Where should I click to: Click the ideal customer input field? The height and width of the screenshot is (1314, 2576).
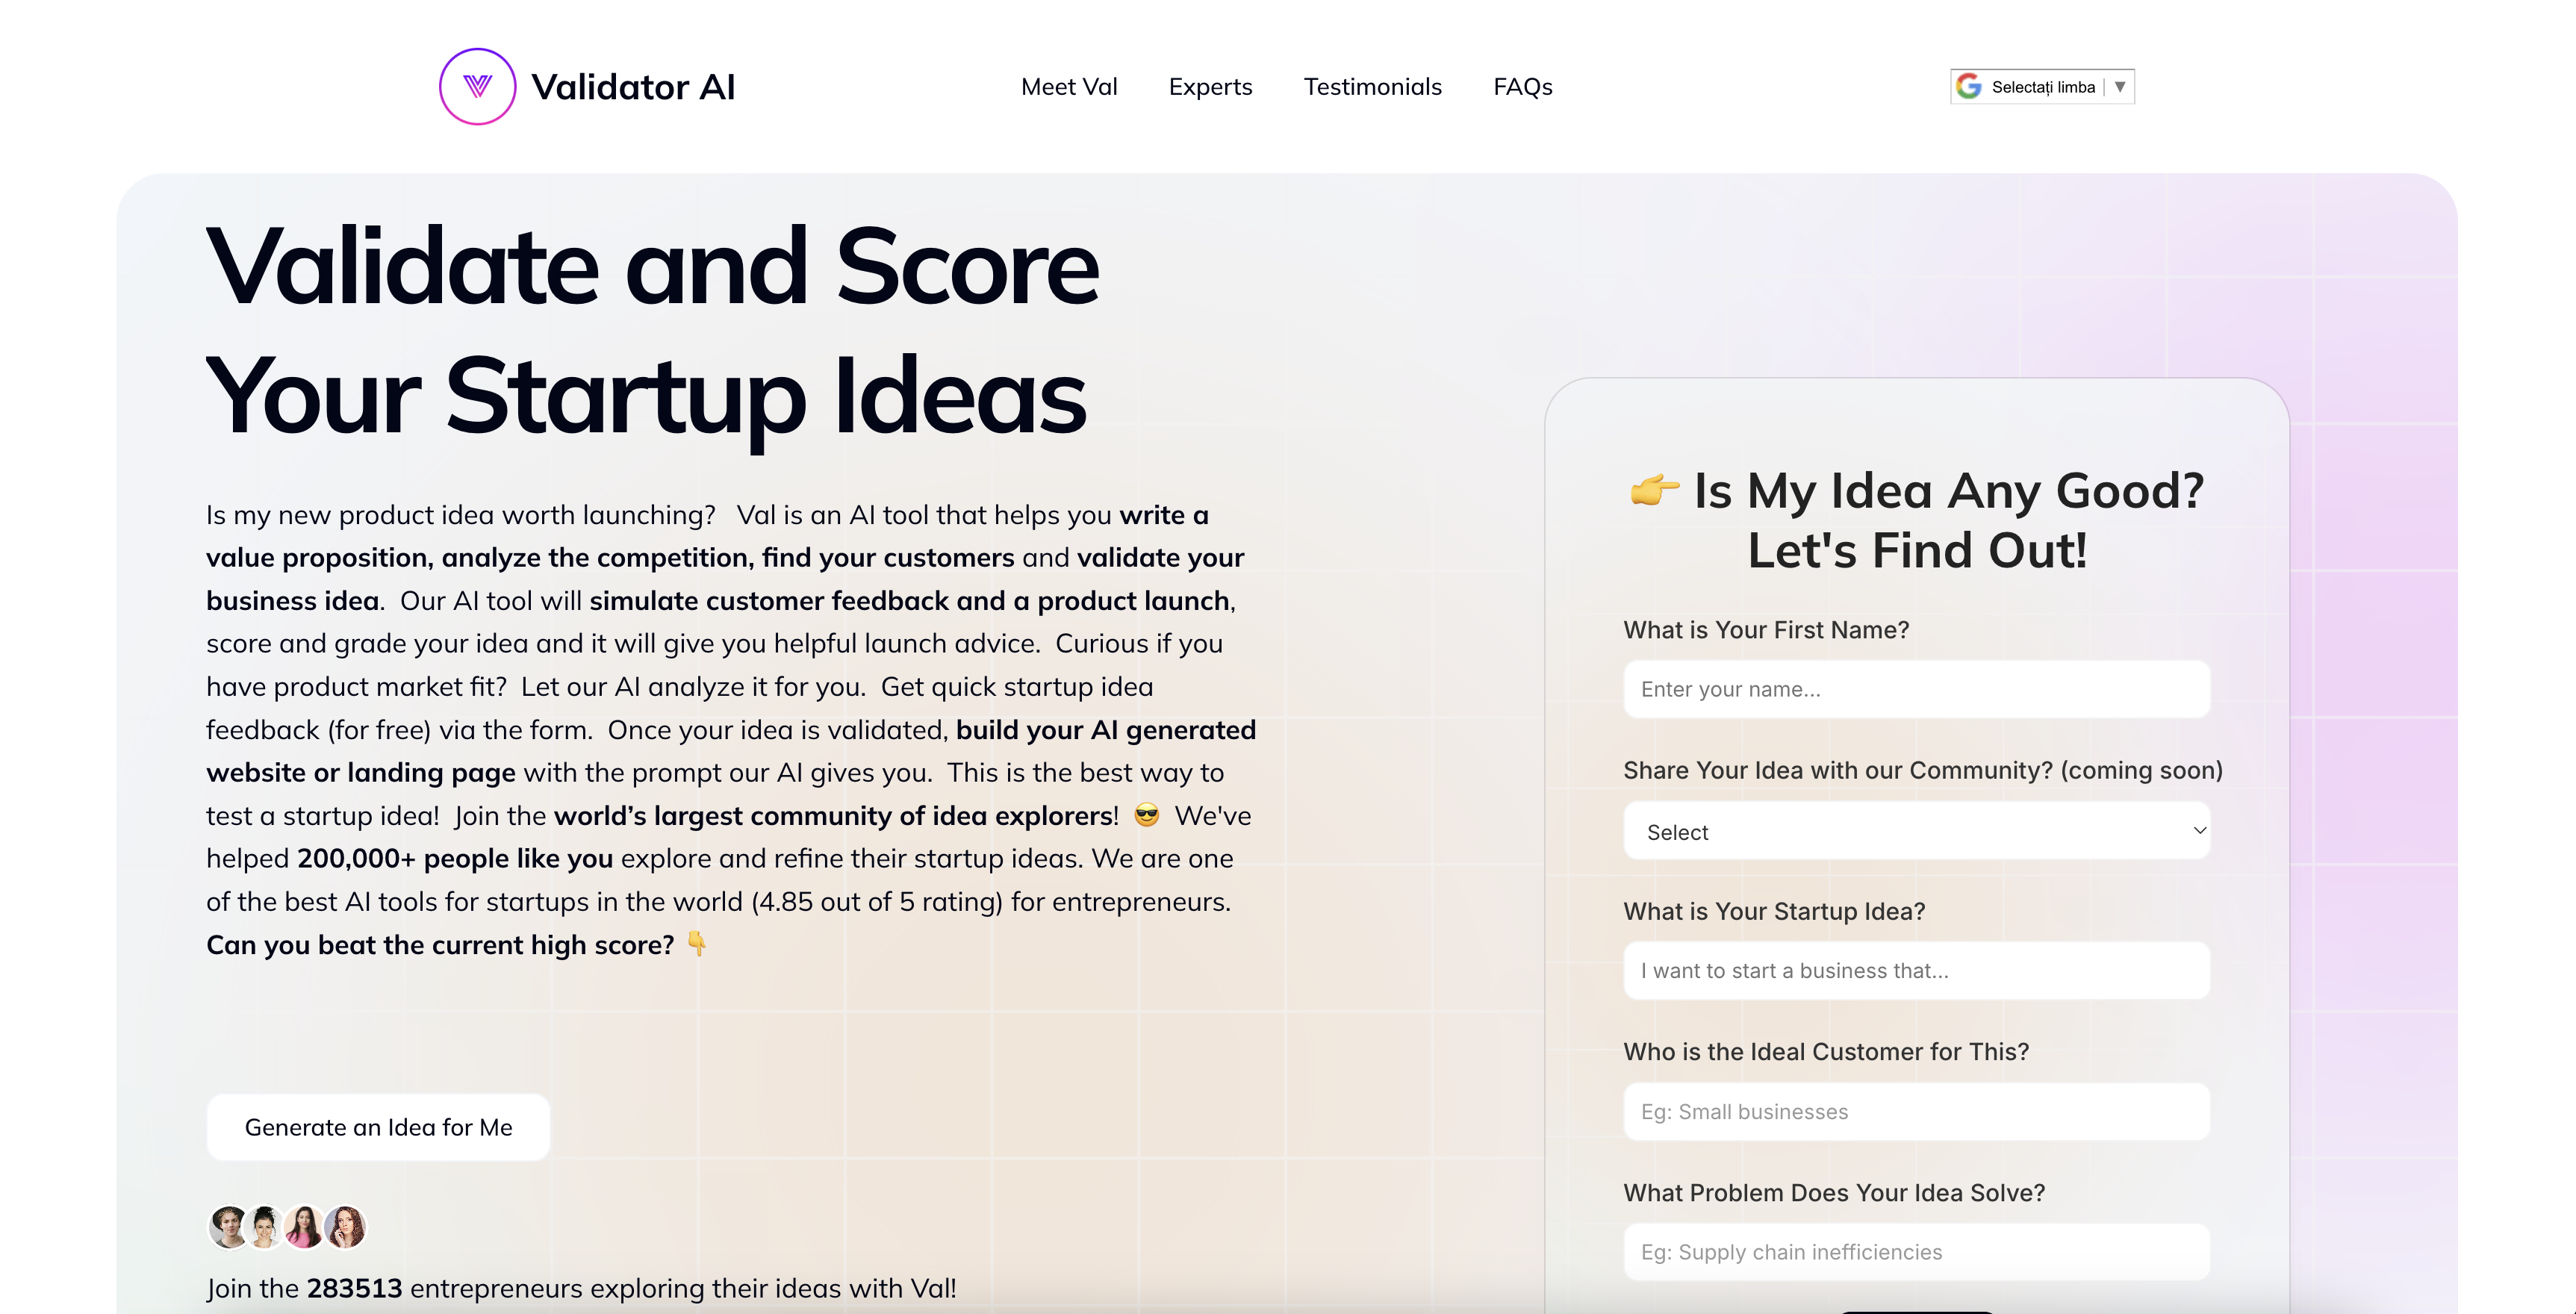coord(1916,1111)
